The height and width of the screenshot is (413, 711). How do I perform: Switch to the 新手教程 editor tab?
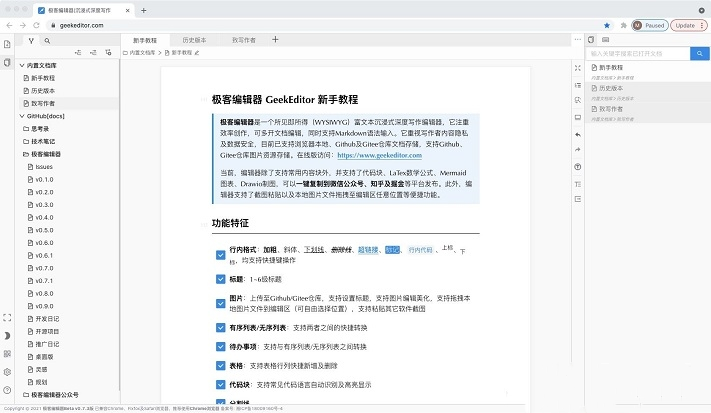(x=145, y=40)
